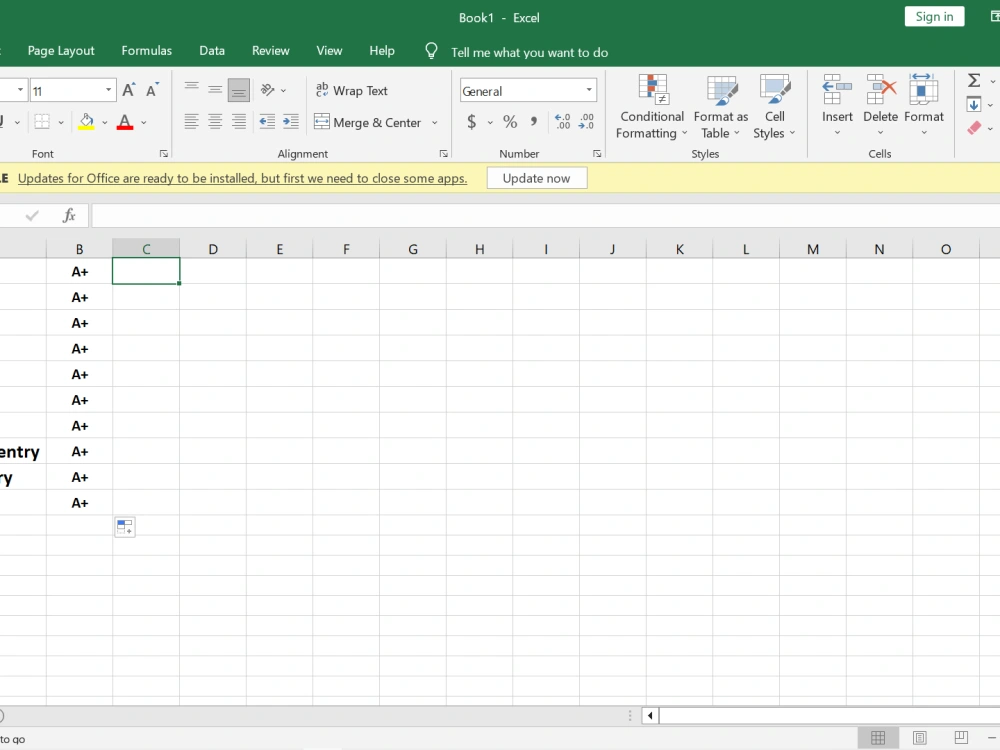Click Tell me what you want to do

tap(529, 52)
